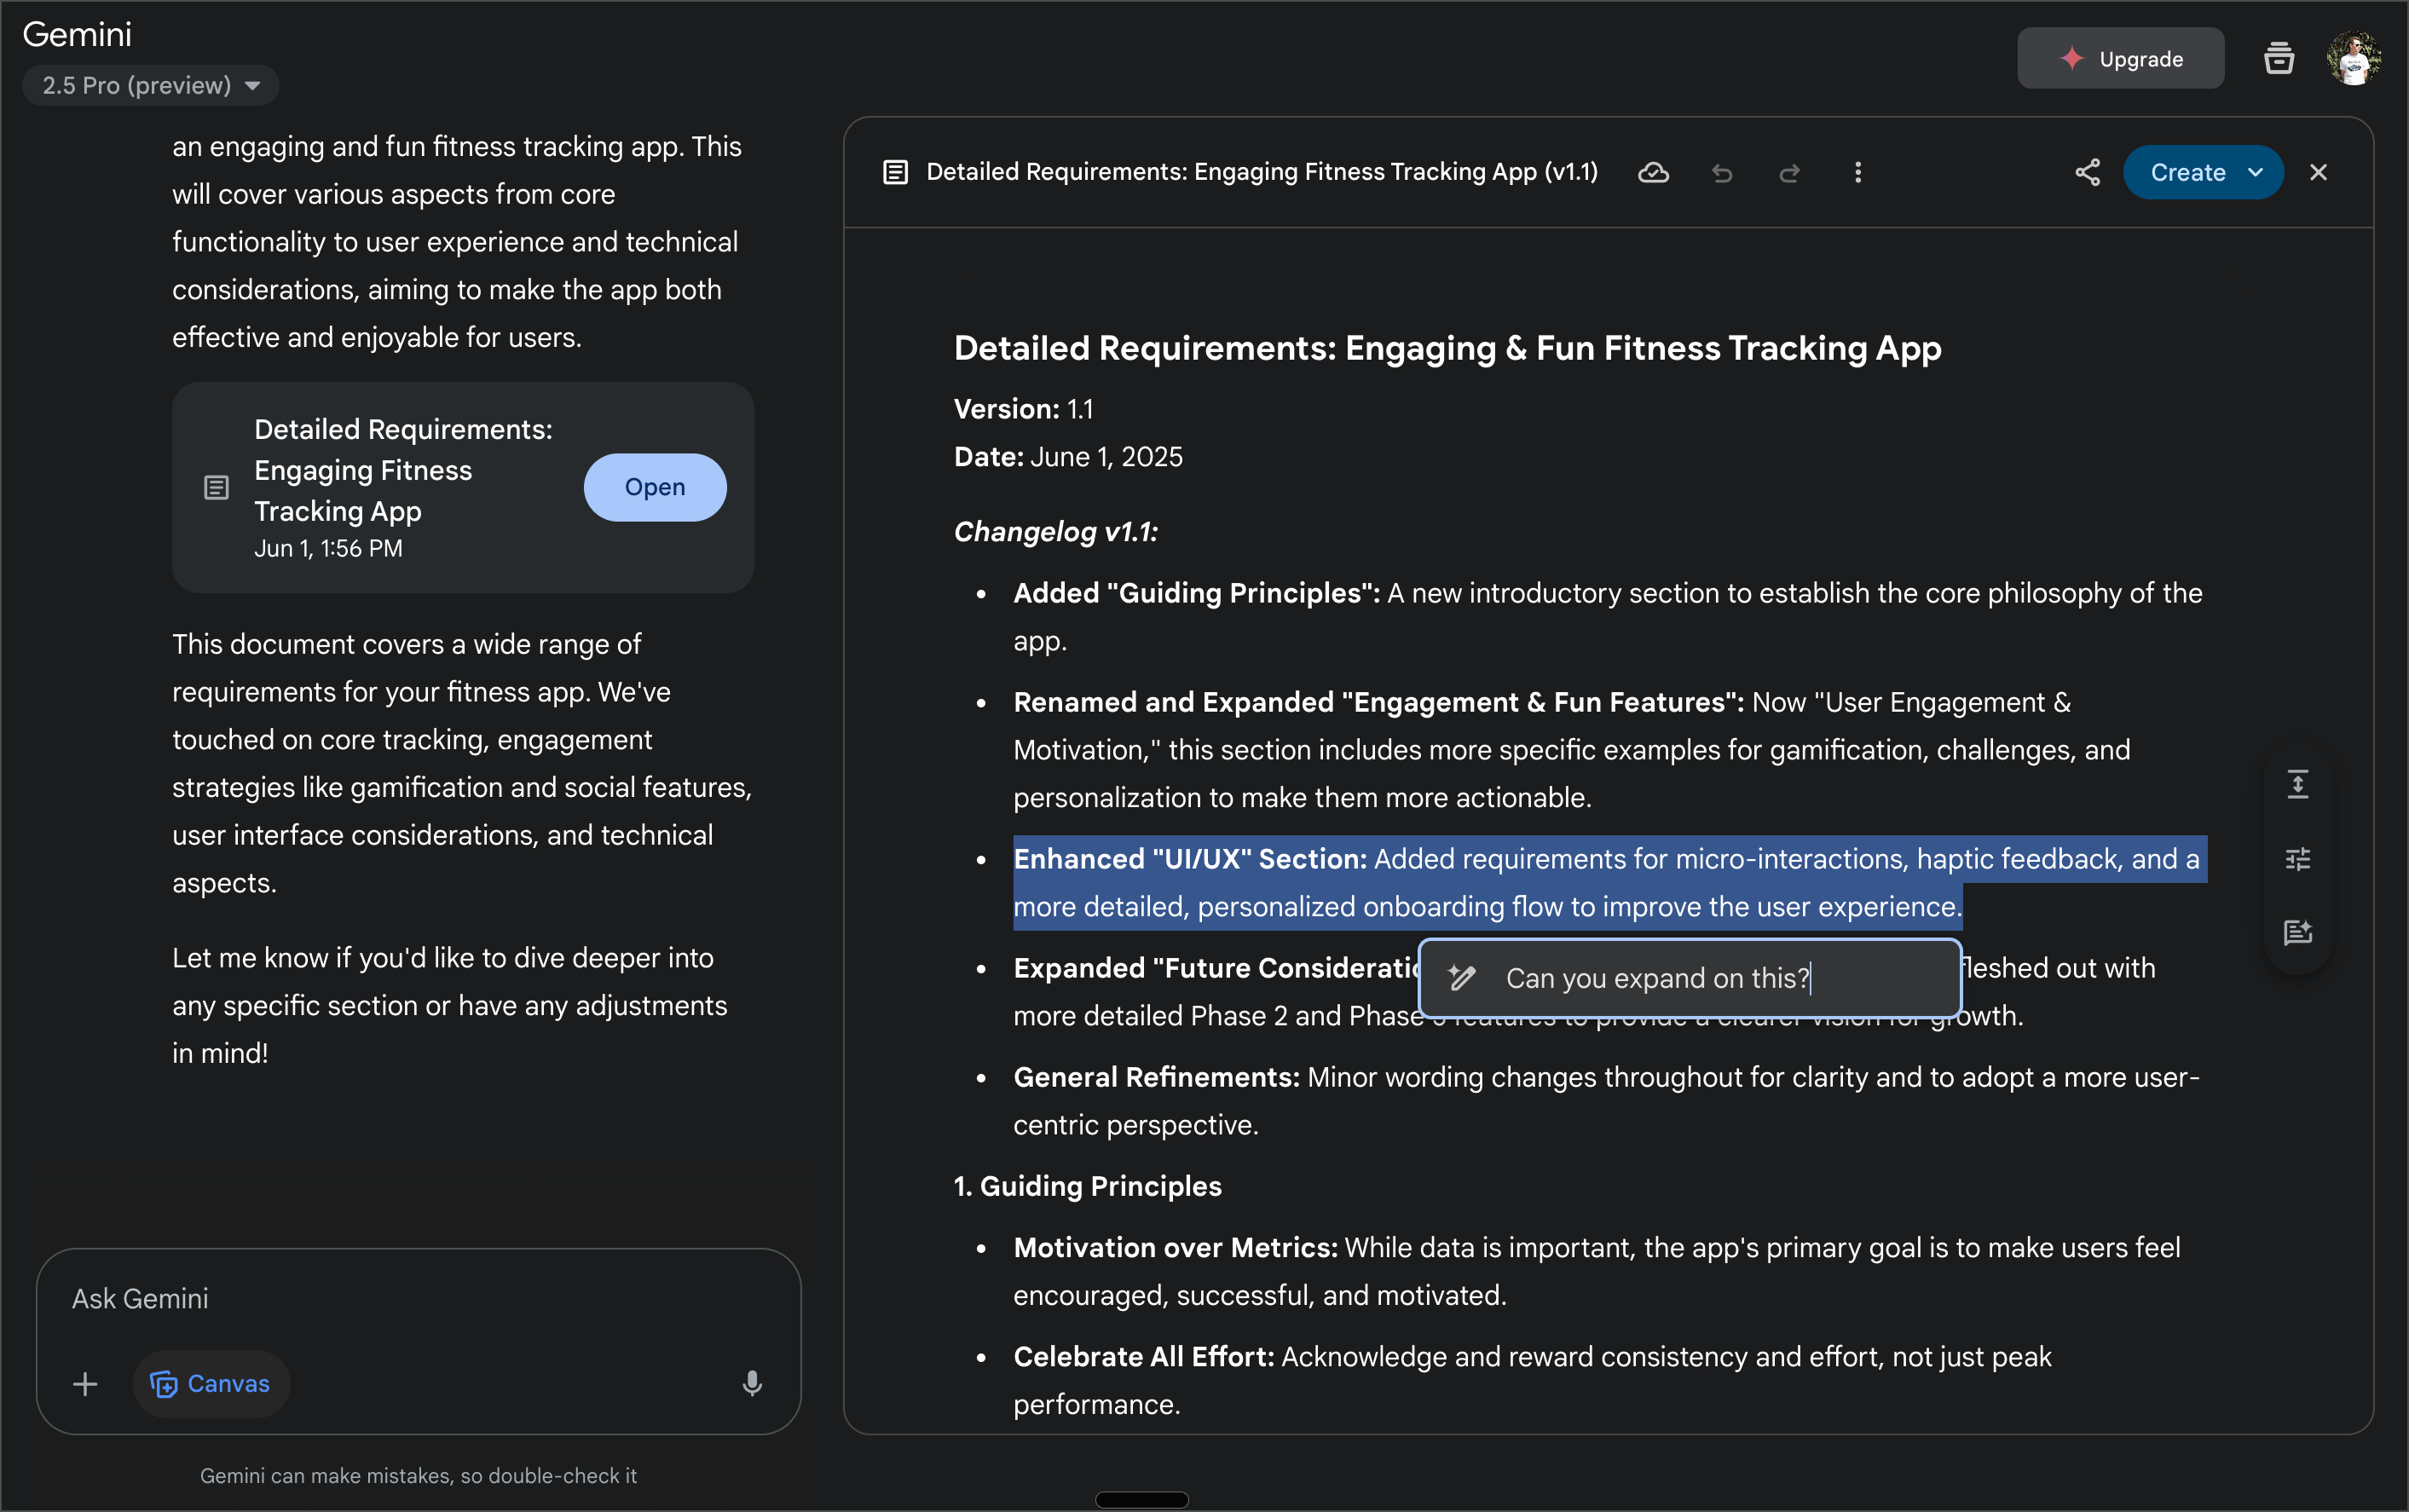The image size is (2409, 1512).
Task: Click the Ask Gemini prompt field
Action: [400, 1298]
